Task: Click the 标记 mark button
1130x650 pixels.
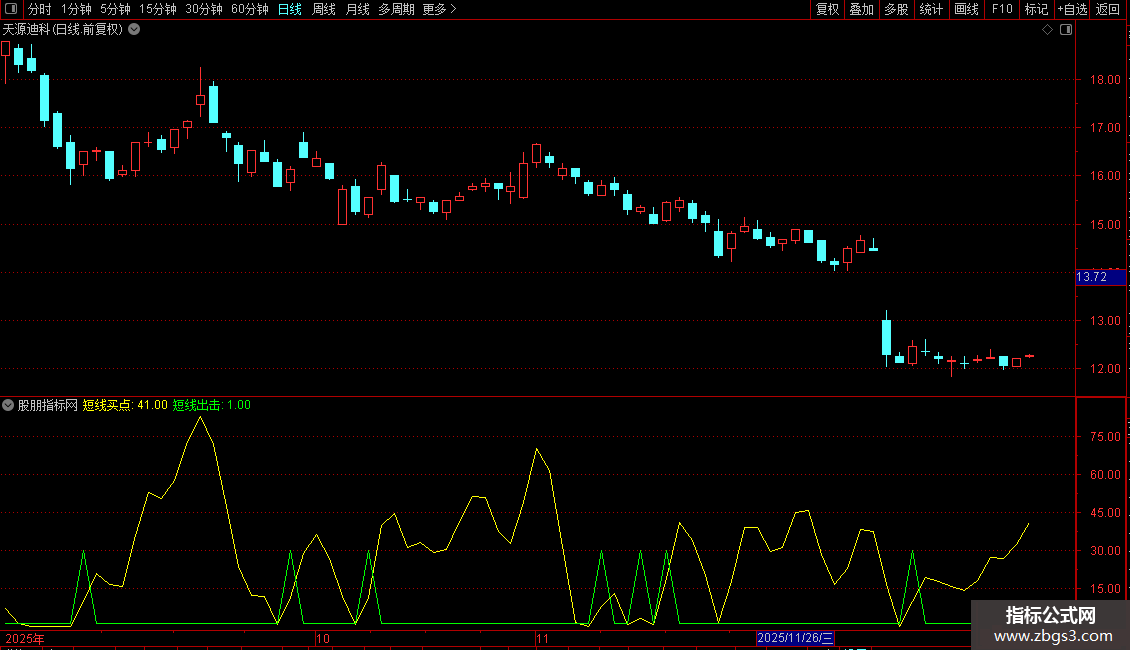Action: click(1036, 9)
